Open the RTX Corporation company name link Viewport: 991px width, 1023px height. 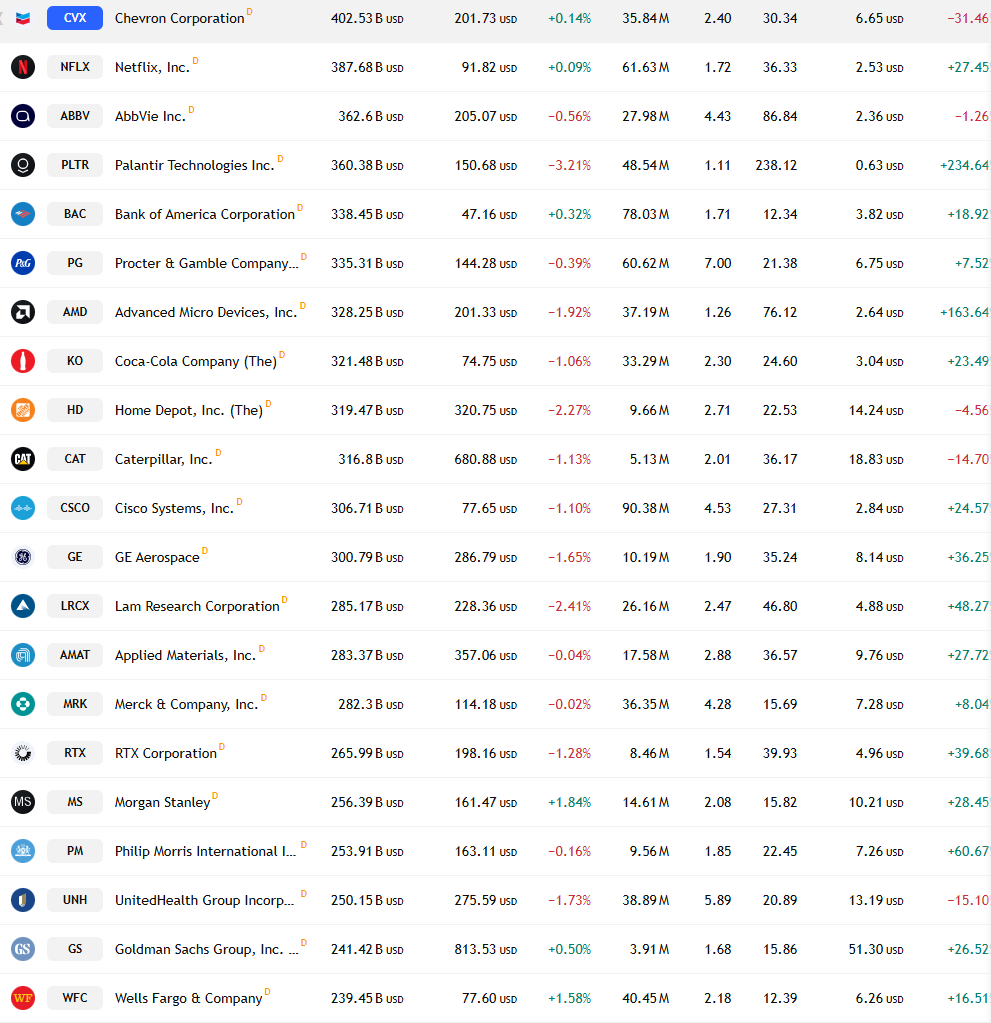pyautogui.click(x=166, y=753)
